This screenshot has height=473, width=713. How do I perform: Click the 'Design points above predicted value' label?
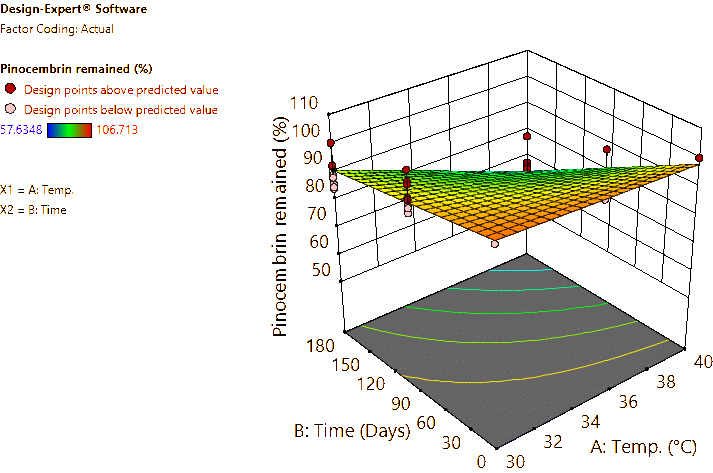(122, 89)
